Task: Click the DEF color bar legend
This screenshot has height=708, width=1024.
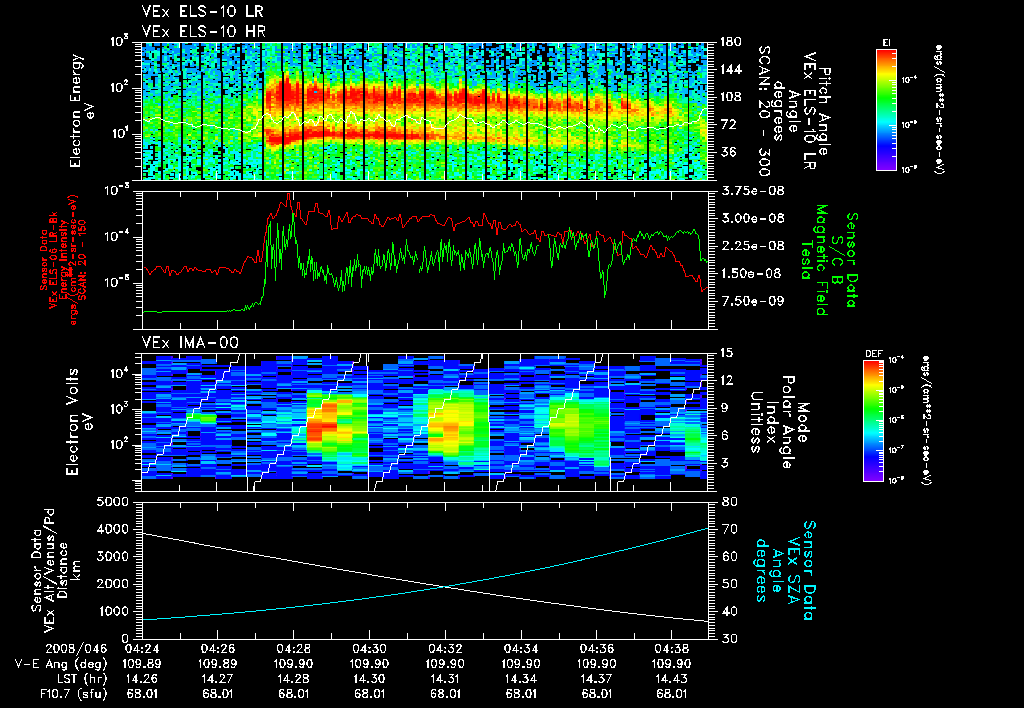Action: (x=874, y=421)
